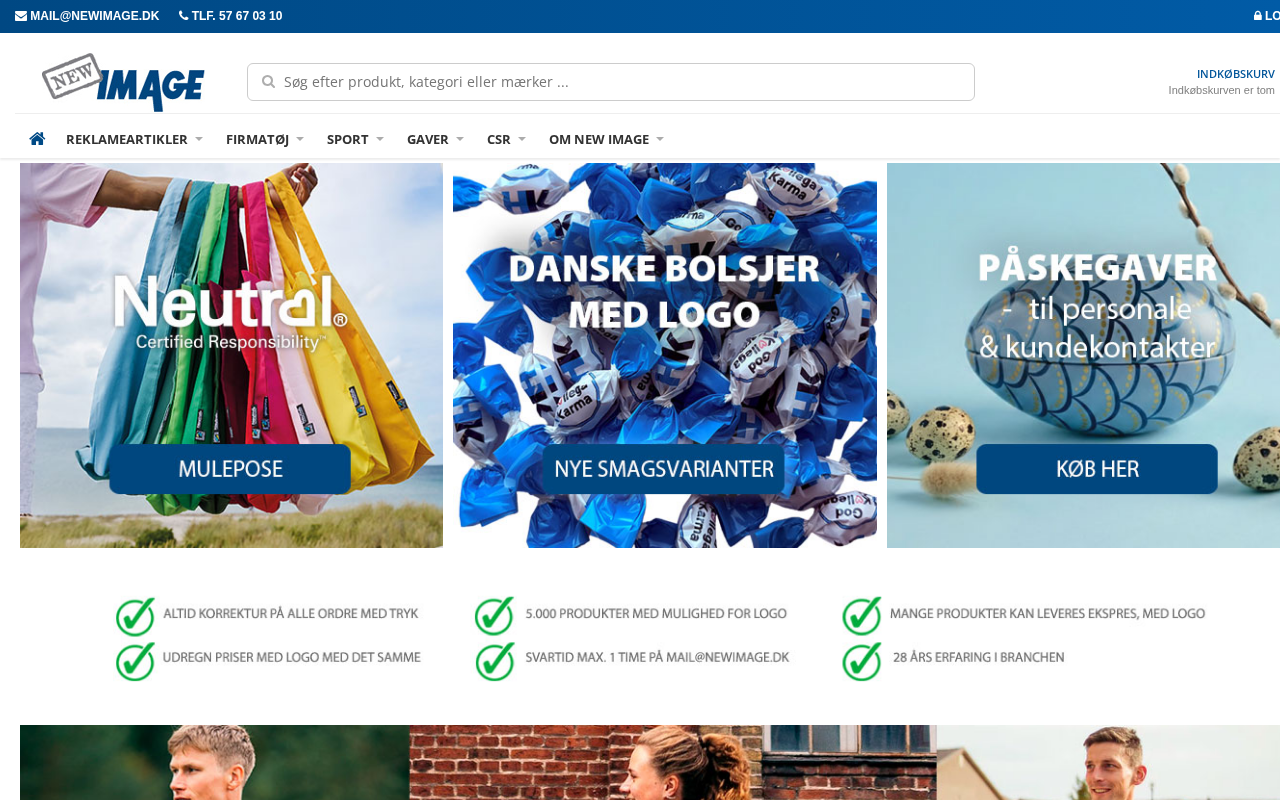
Task: Focus the product search input field
Action: click(611, 82)
